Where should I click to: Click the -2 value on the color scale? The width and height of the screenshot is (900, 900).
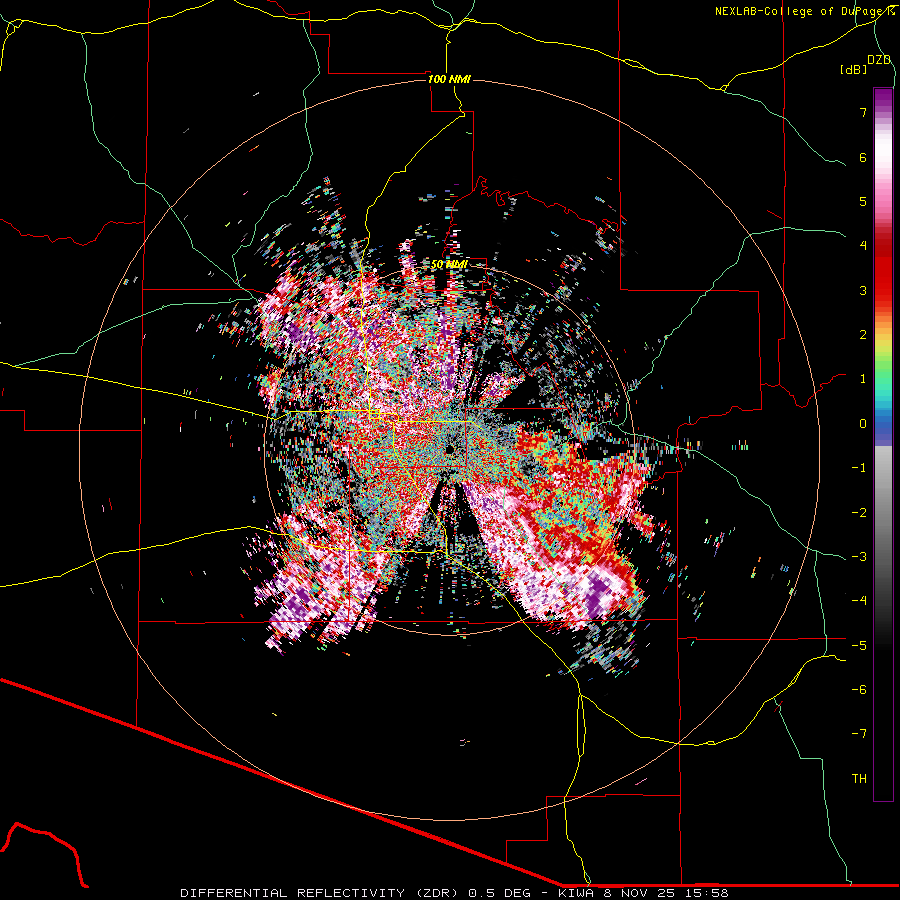tap(859, 513)
